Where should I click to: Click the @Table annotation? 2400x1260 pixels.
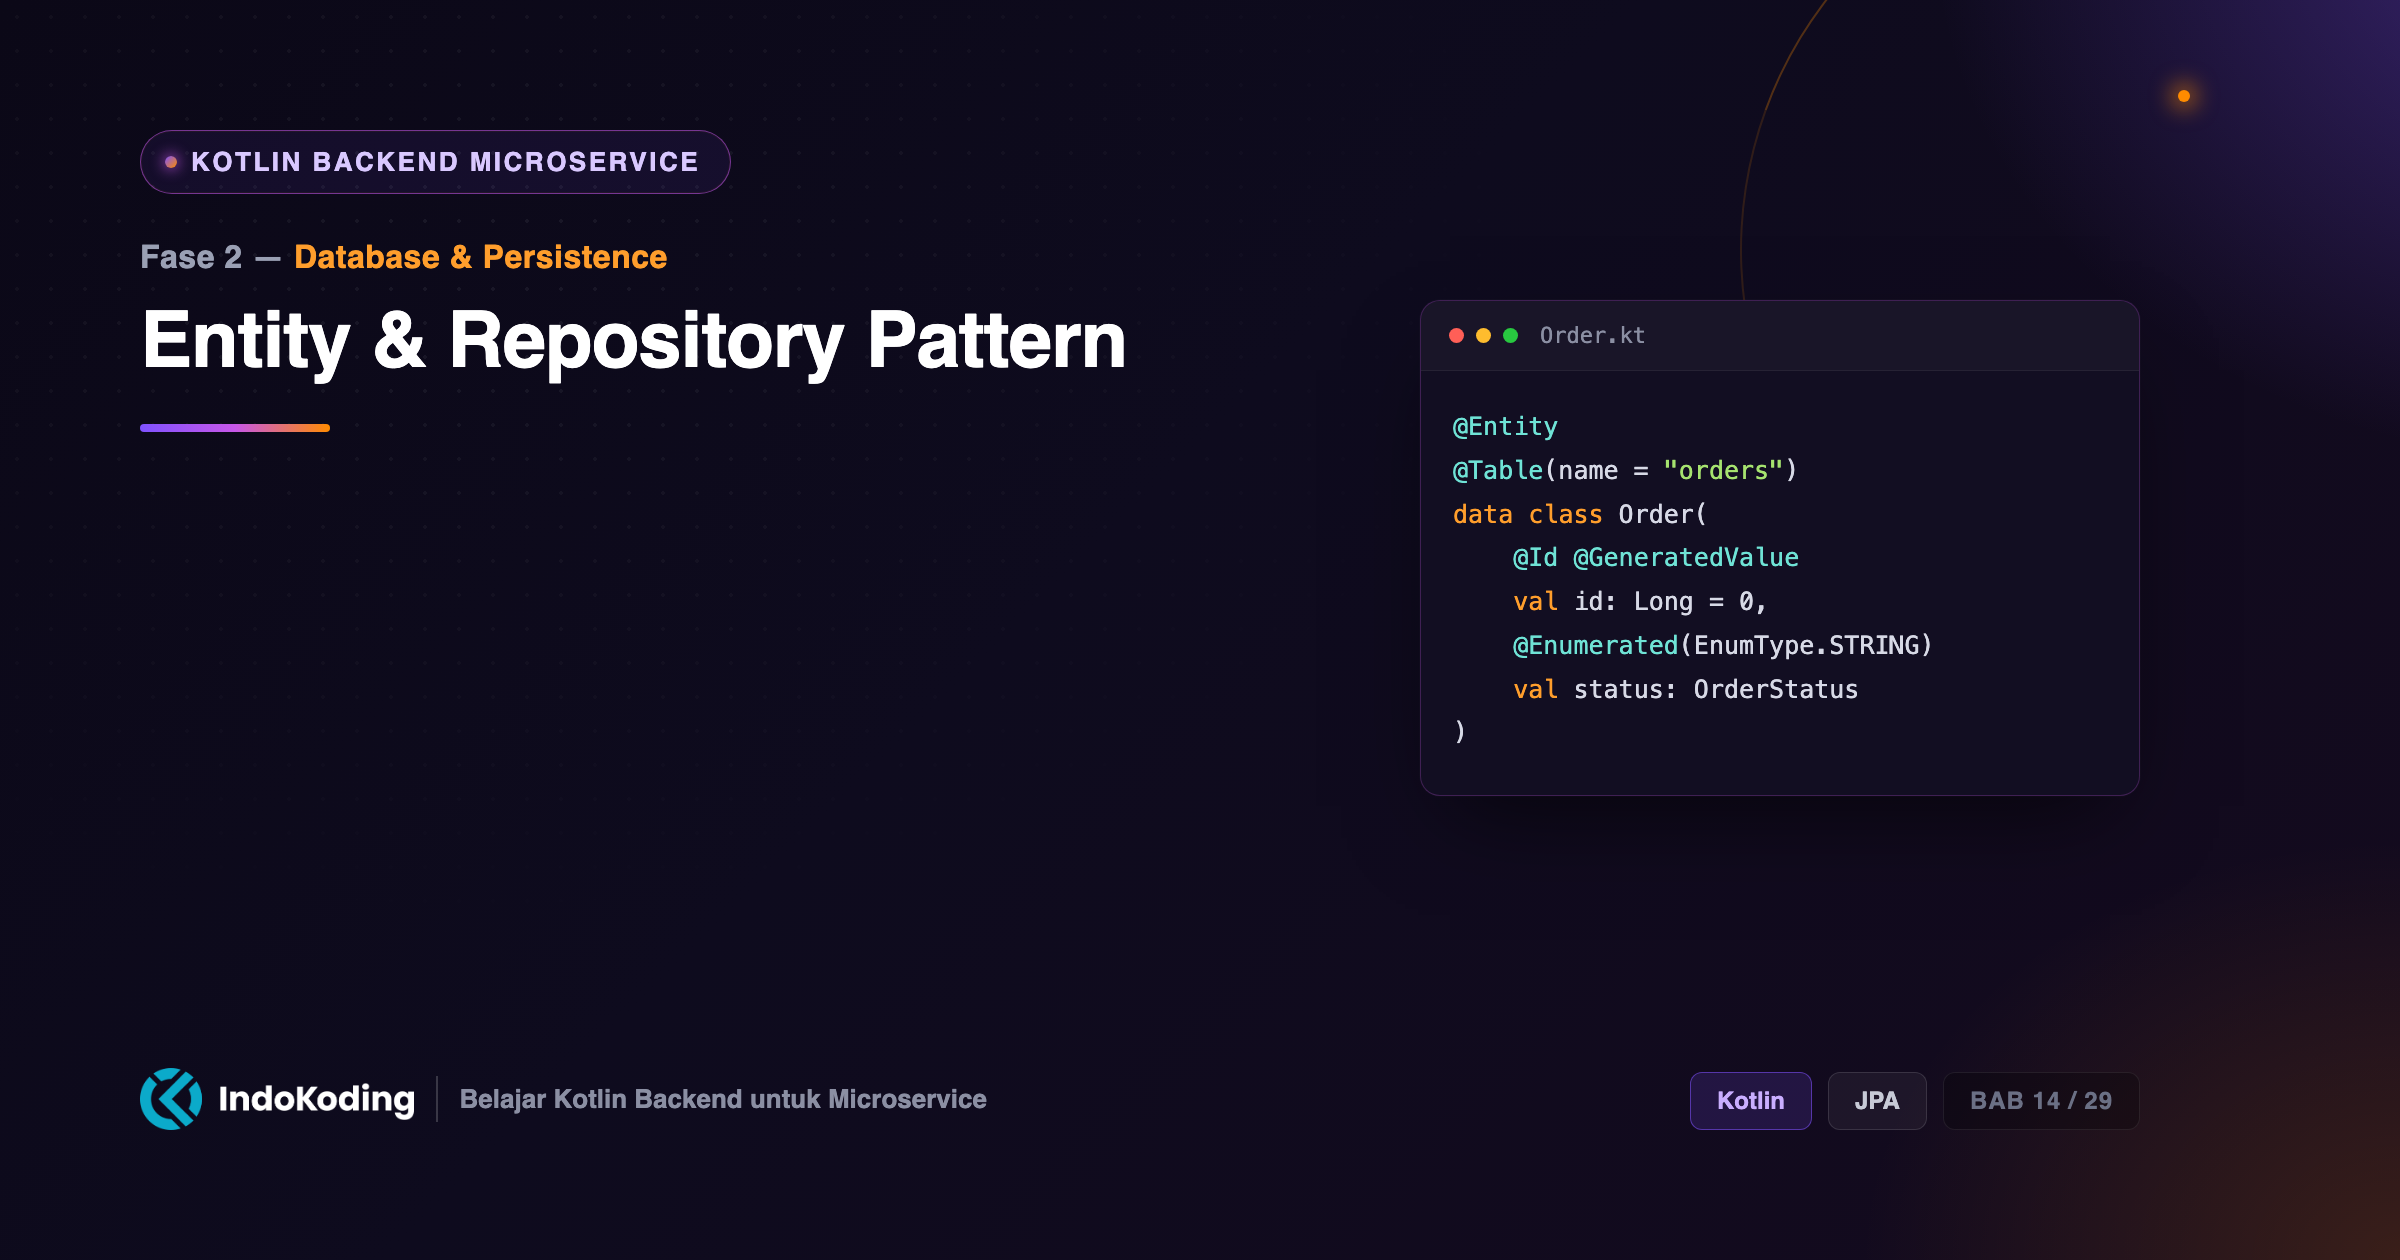(1498, 470)
